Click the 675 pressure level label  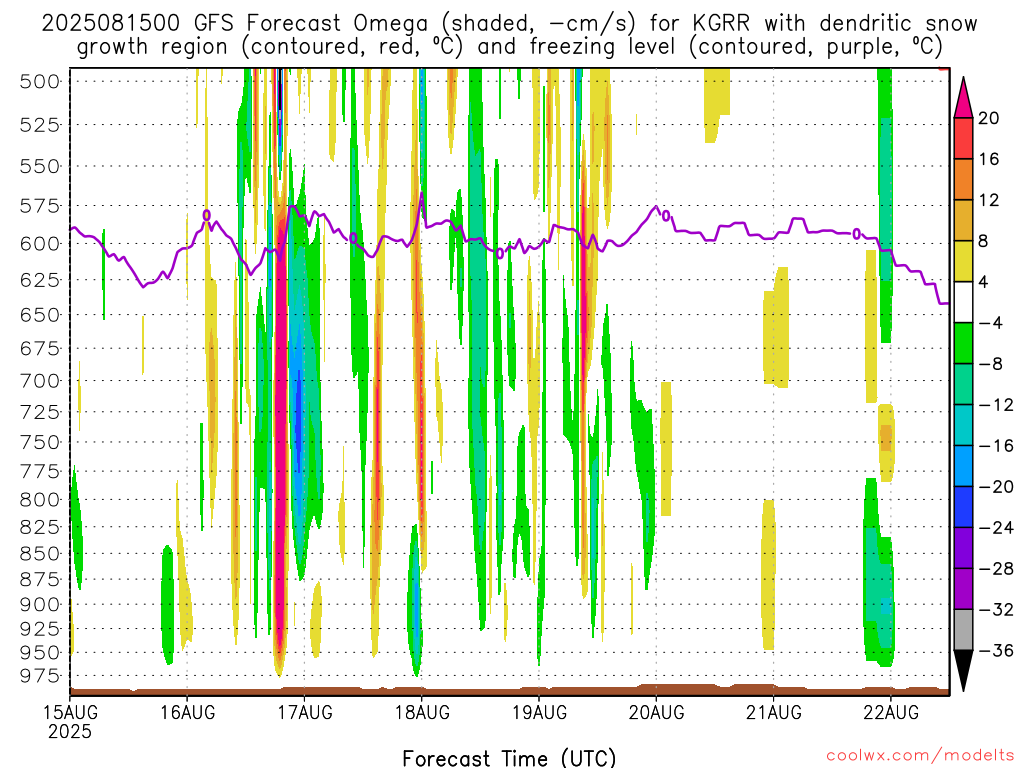(40, 348)
